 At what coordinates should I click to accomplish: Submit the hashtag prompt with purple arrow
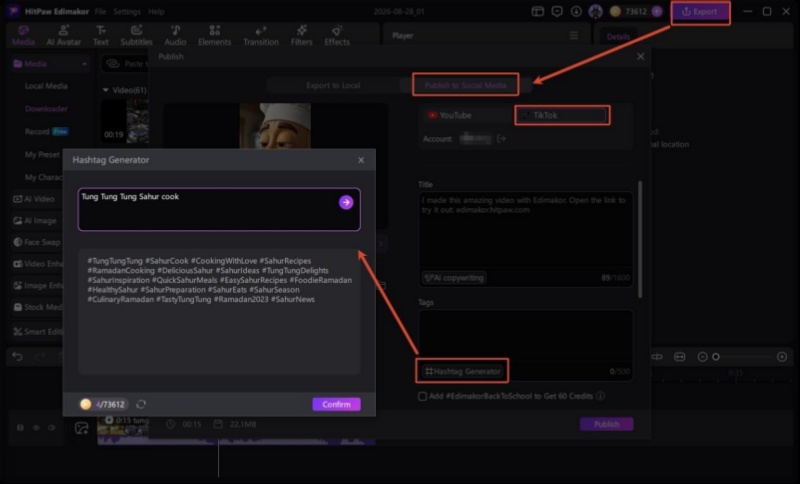tap(346, 202)
